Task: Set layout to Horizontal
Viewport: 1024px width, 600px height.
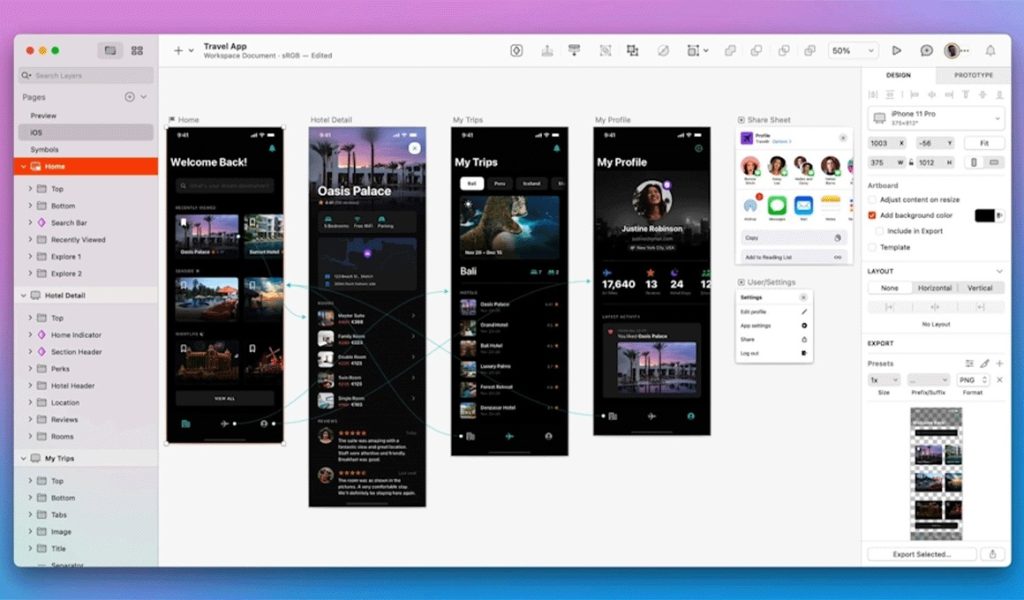Action: [x=935, y=288]
